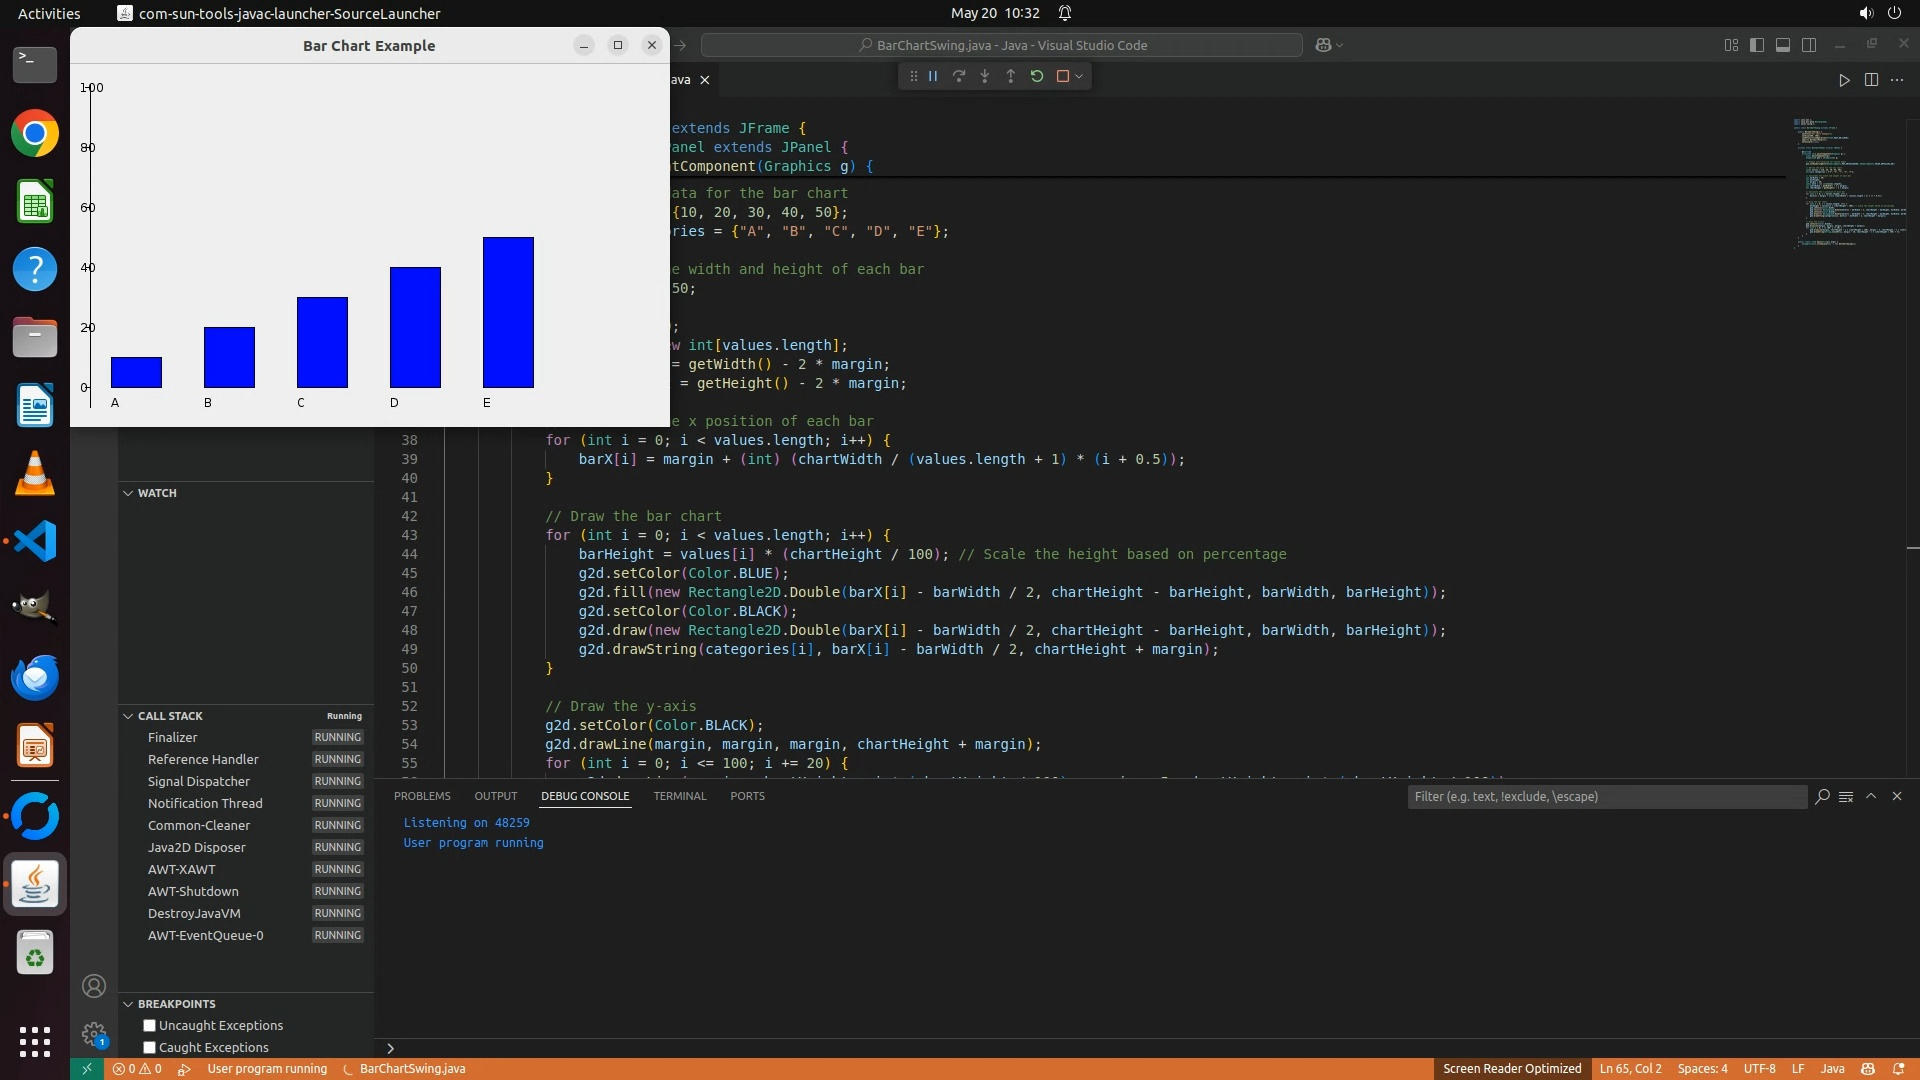Open language mode Java in status bar
This screenshot has width=1920, height=1080.
1832,1069
